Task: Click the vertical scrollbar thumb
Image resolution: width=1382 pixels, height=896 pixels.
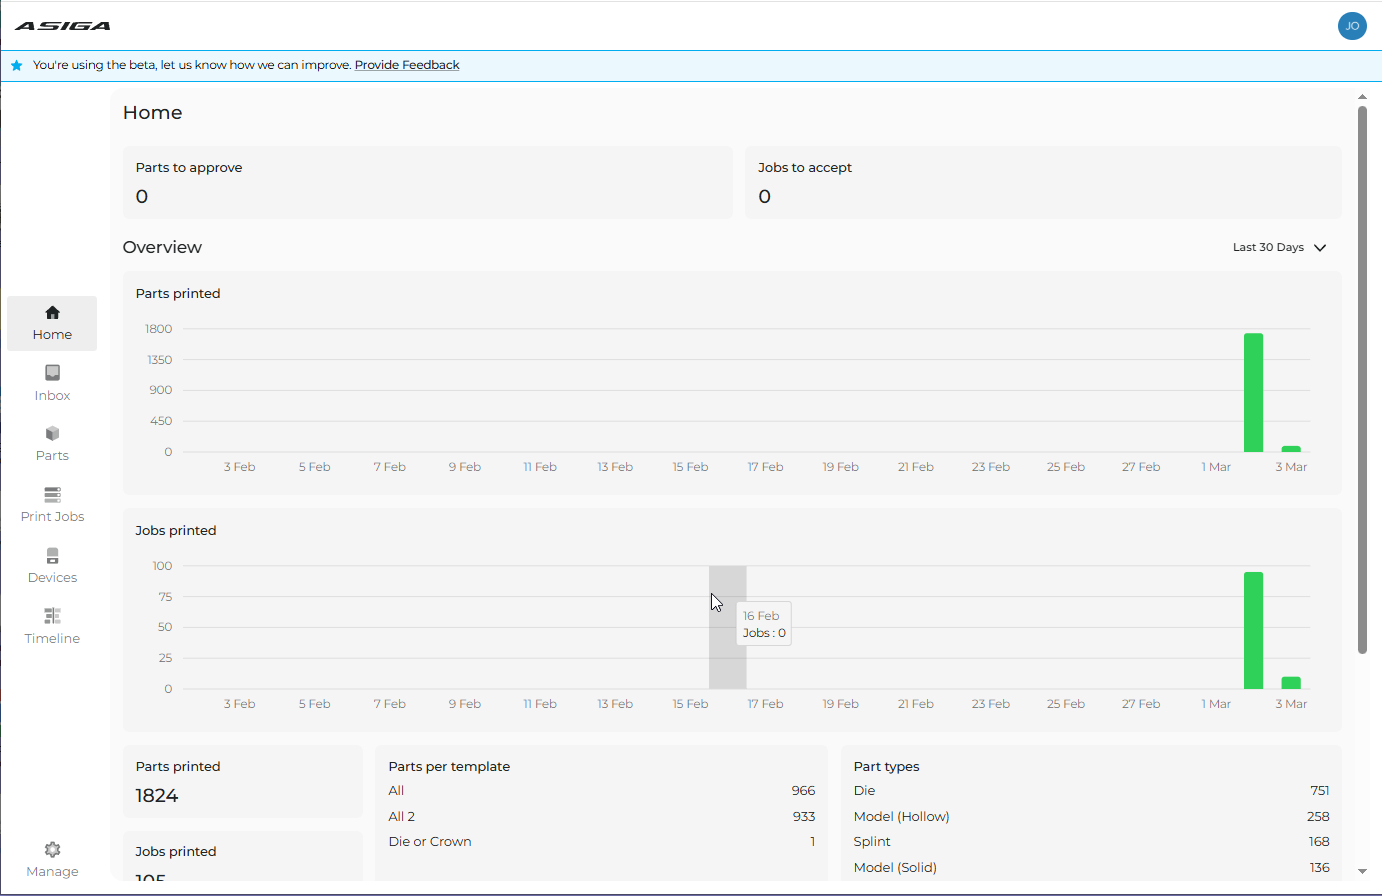Action: click(1362, 380)
